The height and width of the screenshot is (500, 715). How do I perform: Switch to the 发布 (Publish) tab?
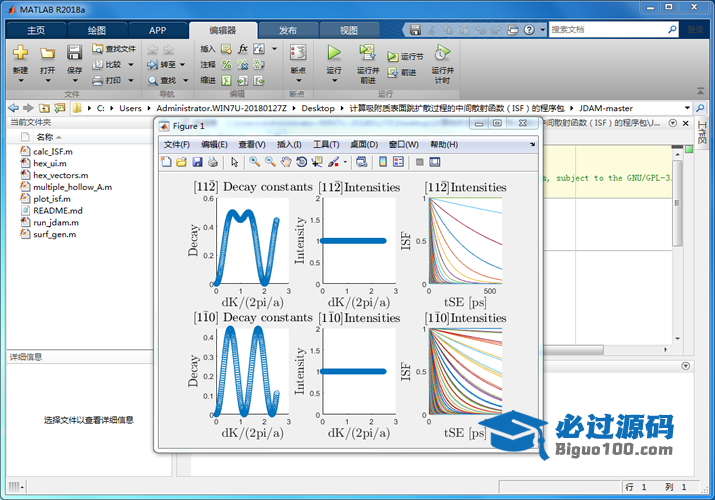pyautogui.click(x=288, y=30)
